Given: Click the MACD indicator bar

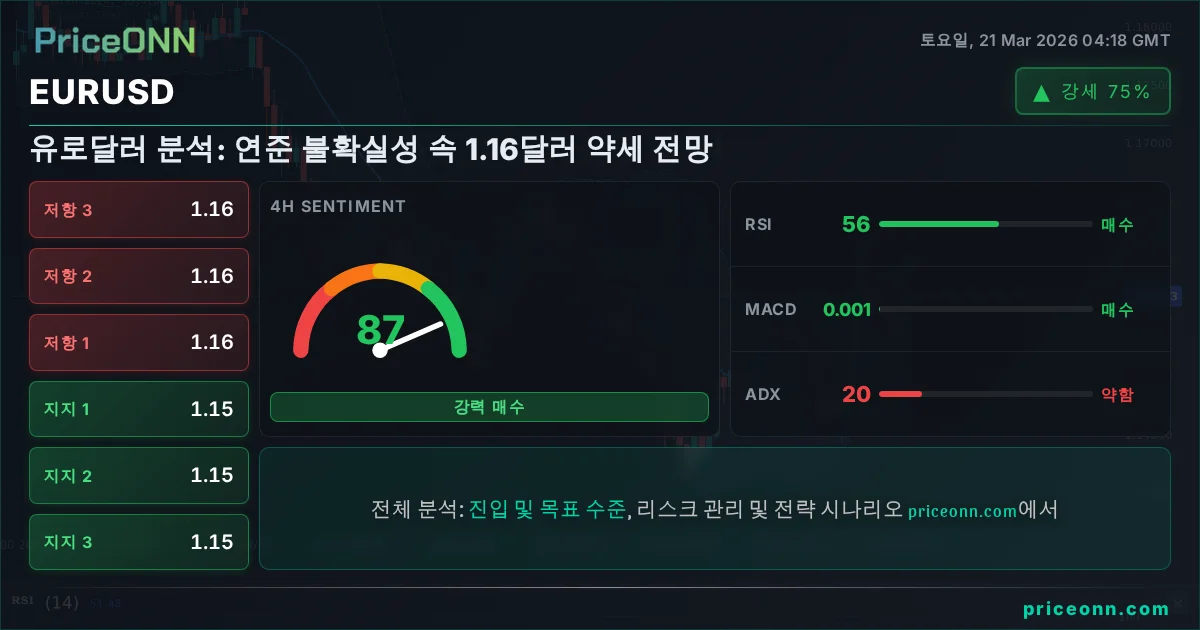Looking at the screenshot, I should (x=985, y=310).
